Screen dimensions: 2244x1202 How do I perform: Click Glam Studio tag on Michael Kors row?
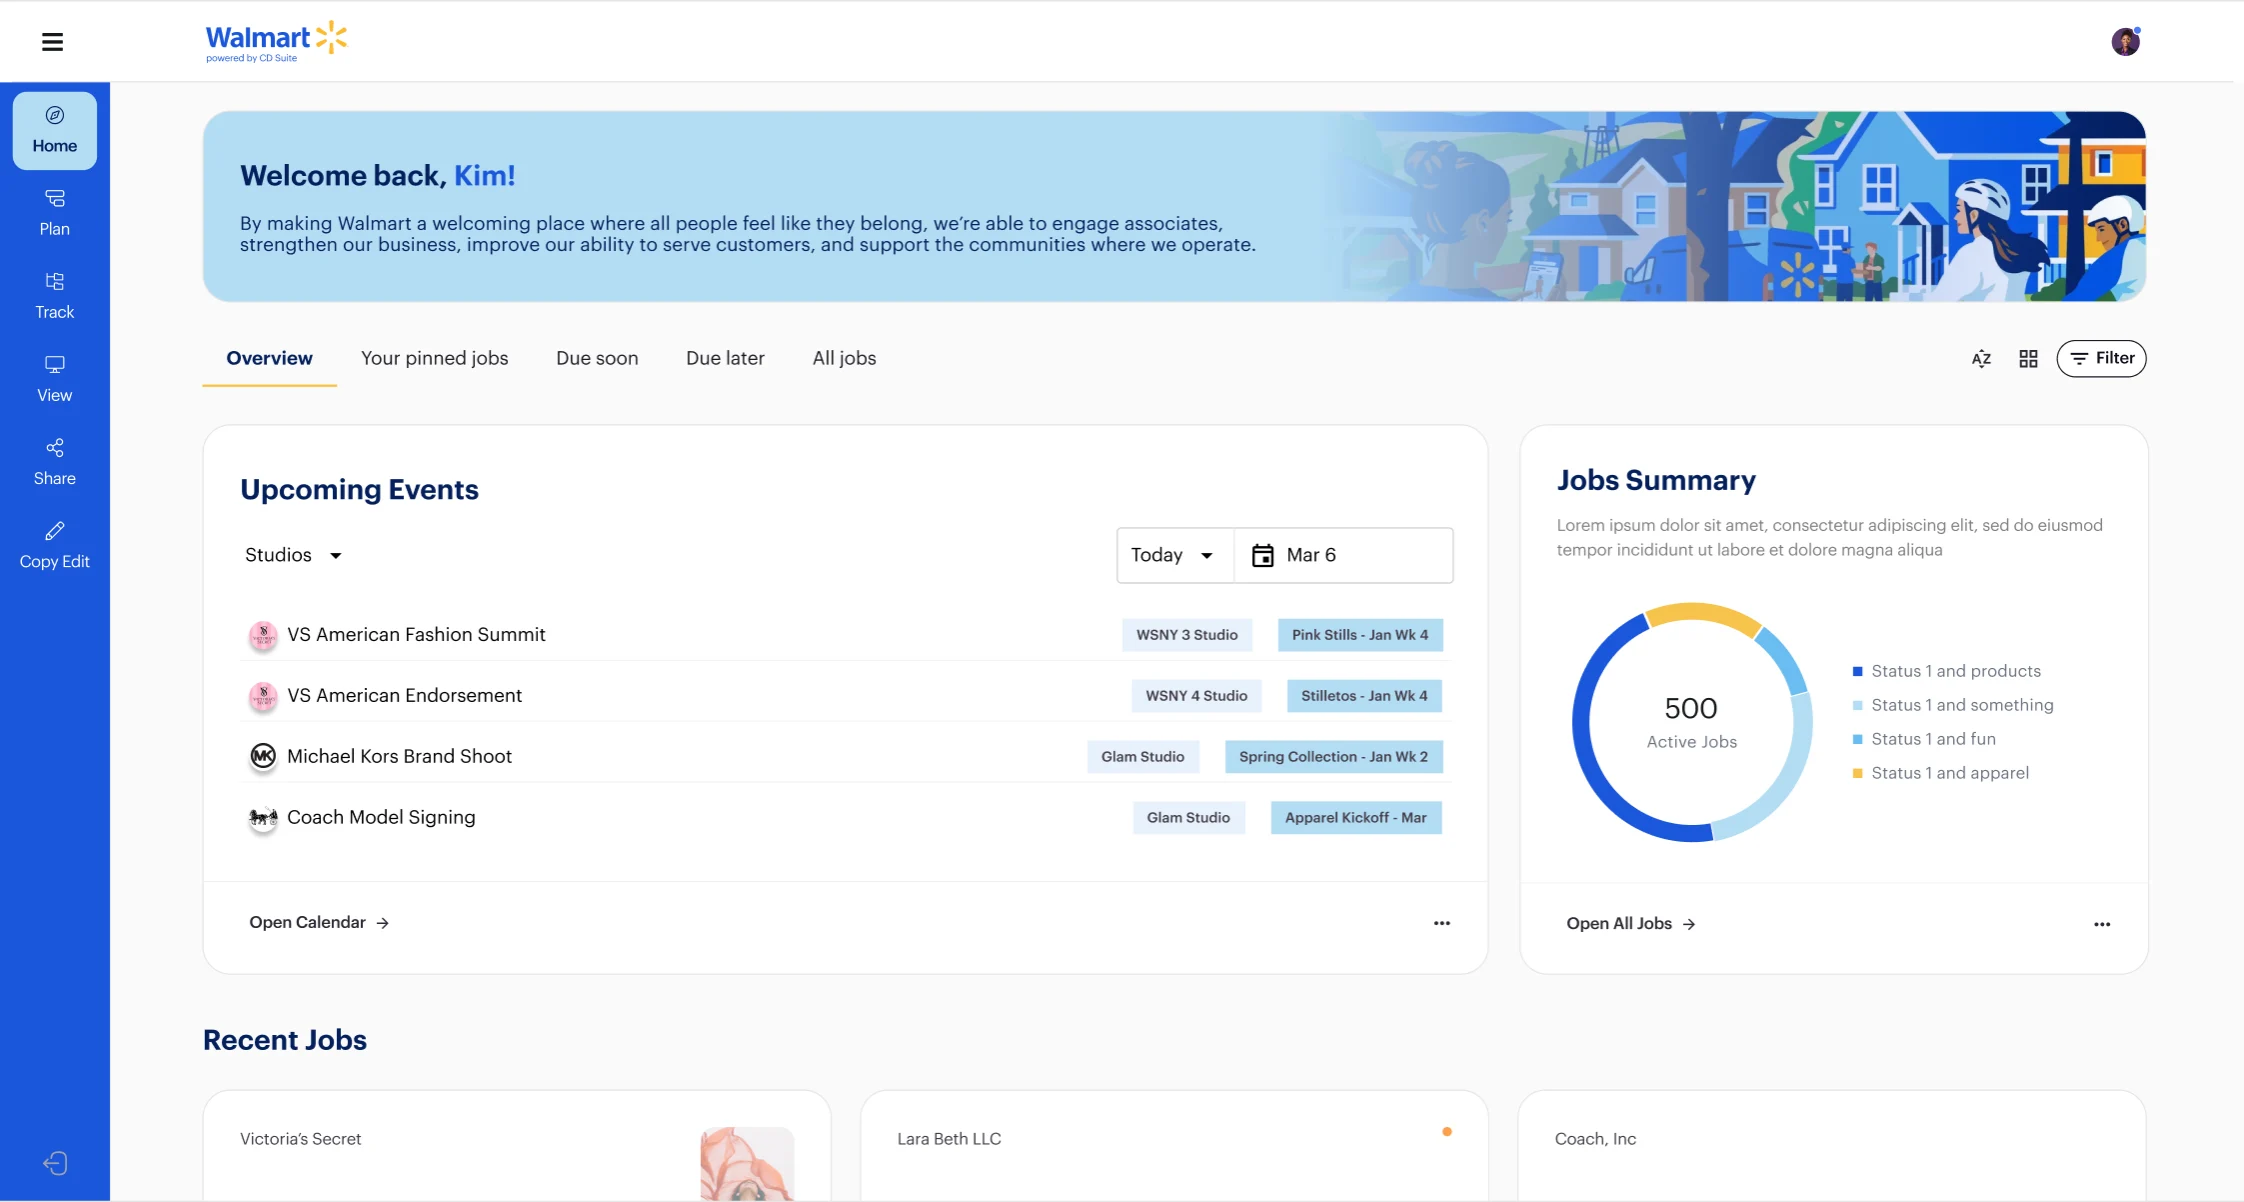(x=1143, y=757)
